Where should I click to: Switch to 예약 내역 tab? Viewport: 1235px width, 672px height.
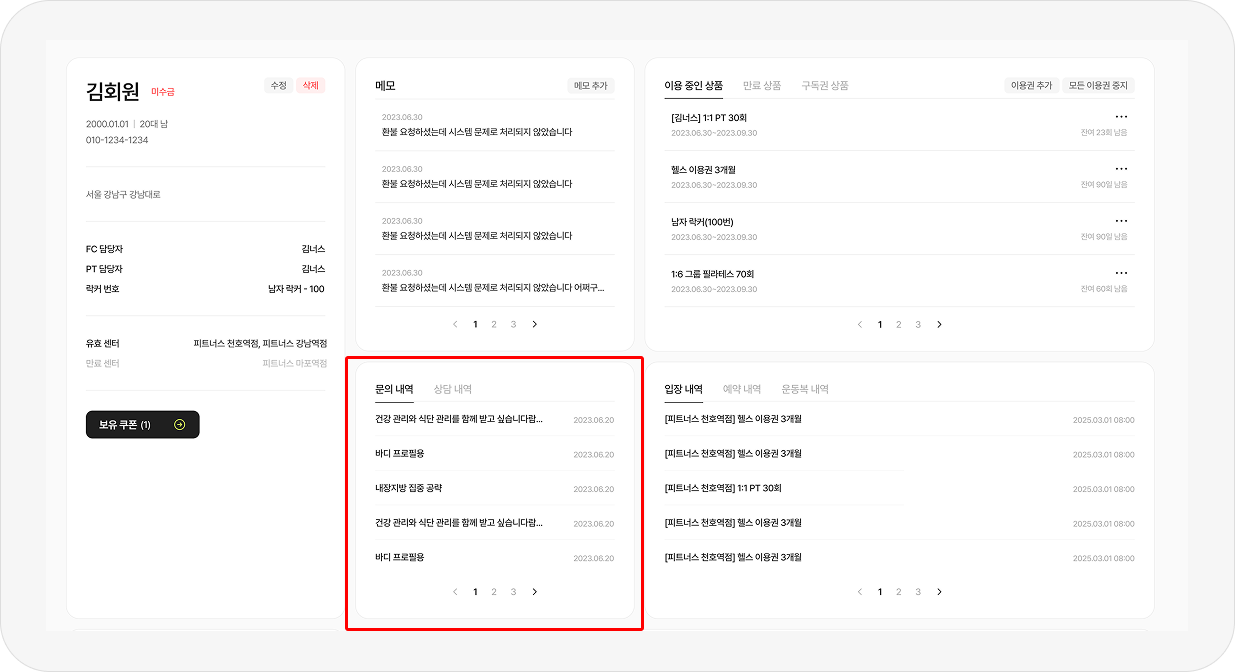pyautogui.click(x=742, y=389)
